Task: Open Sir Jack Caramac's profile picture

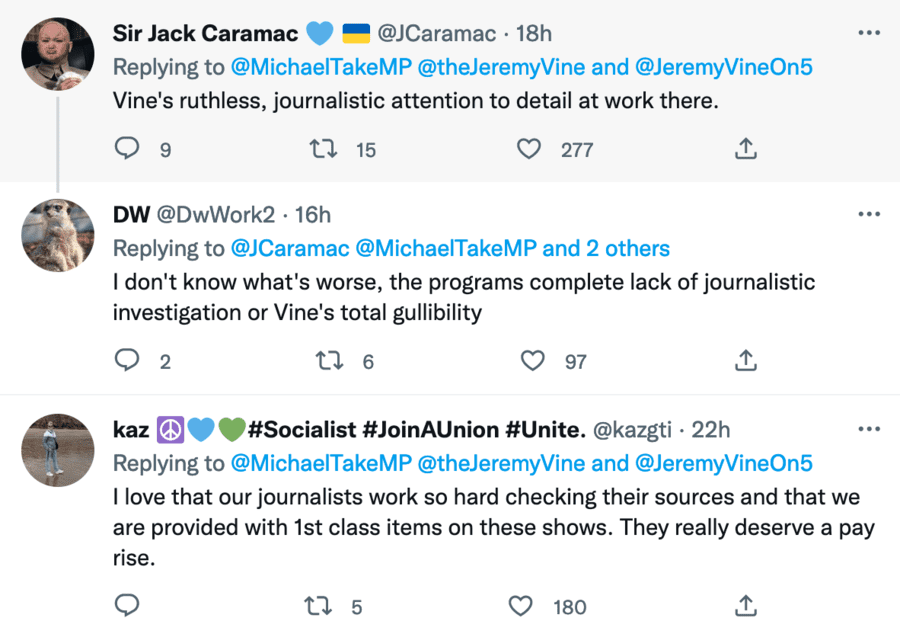Action: point(57,54)
